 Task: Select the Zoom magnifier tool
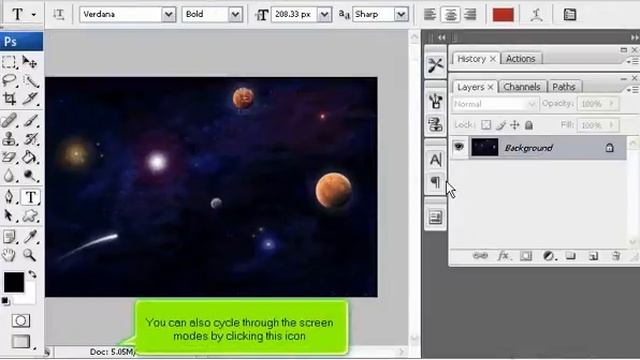pos(29,255)
